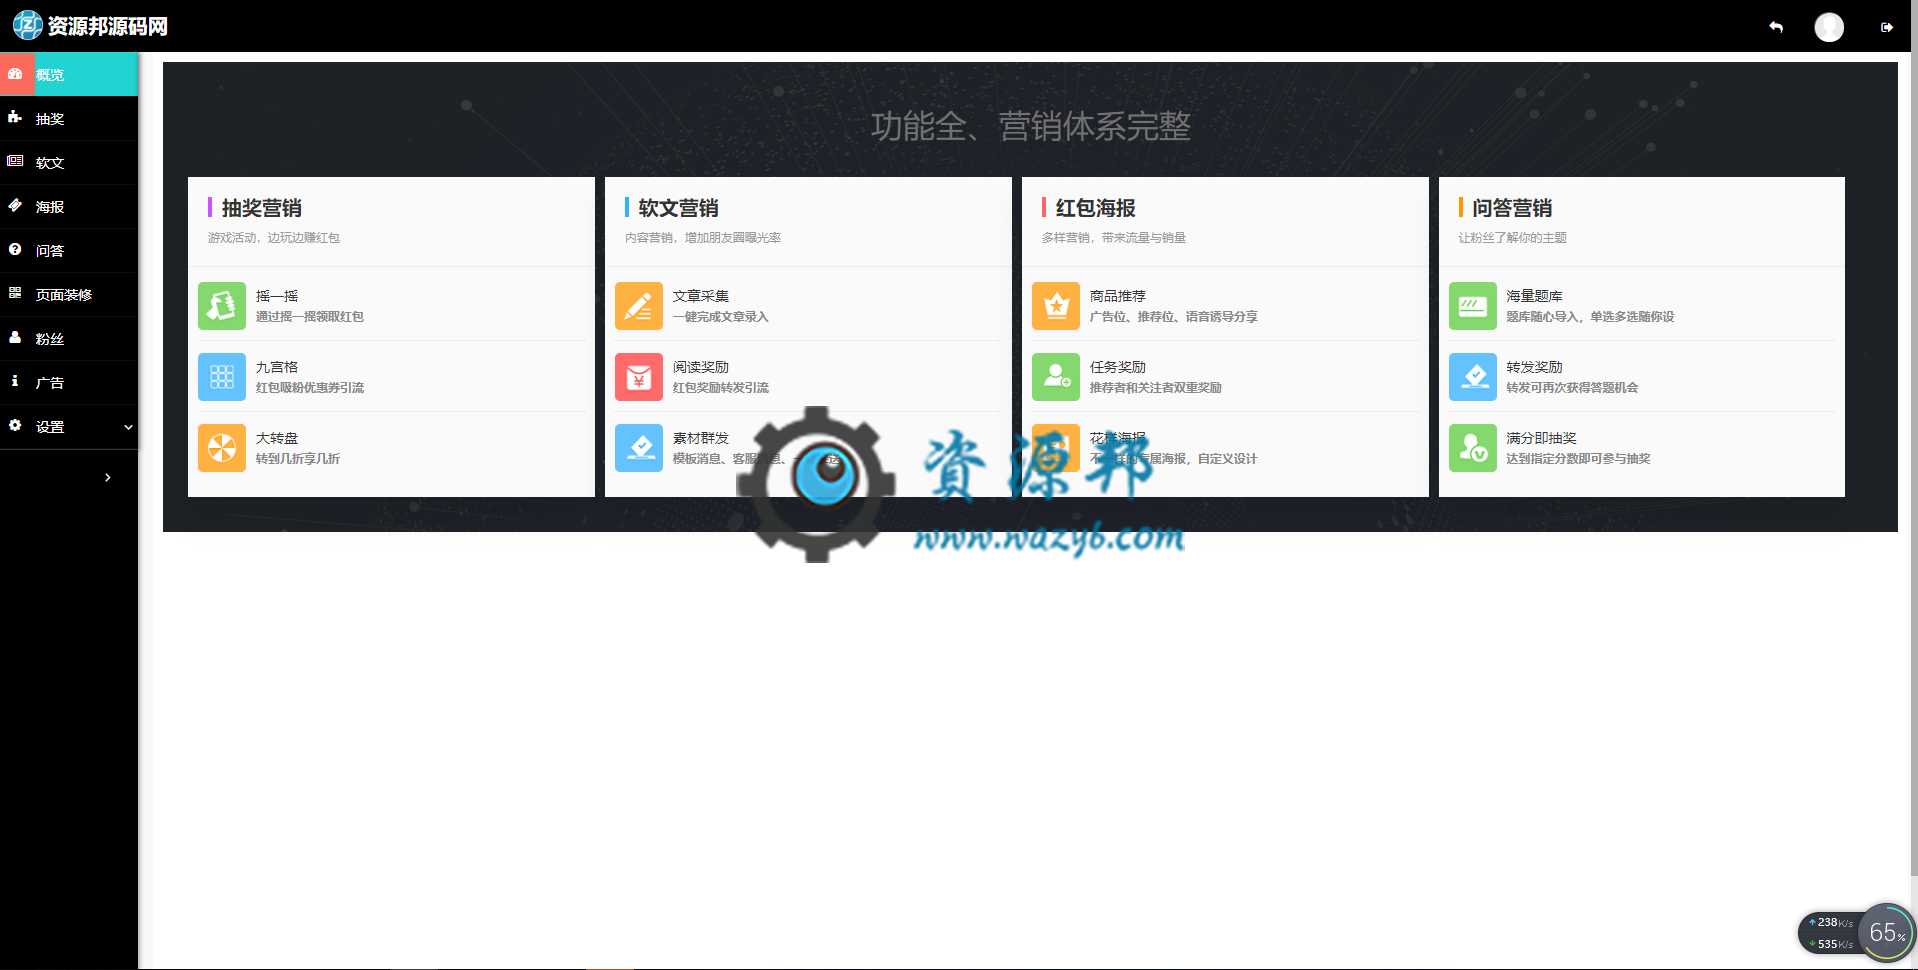Screen dimensions: 1918x970
Task: Open the 抽奖 sidebar menu
Action: click(69, 119)
